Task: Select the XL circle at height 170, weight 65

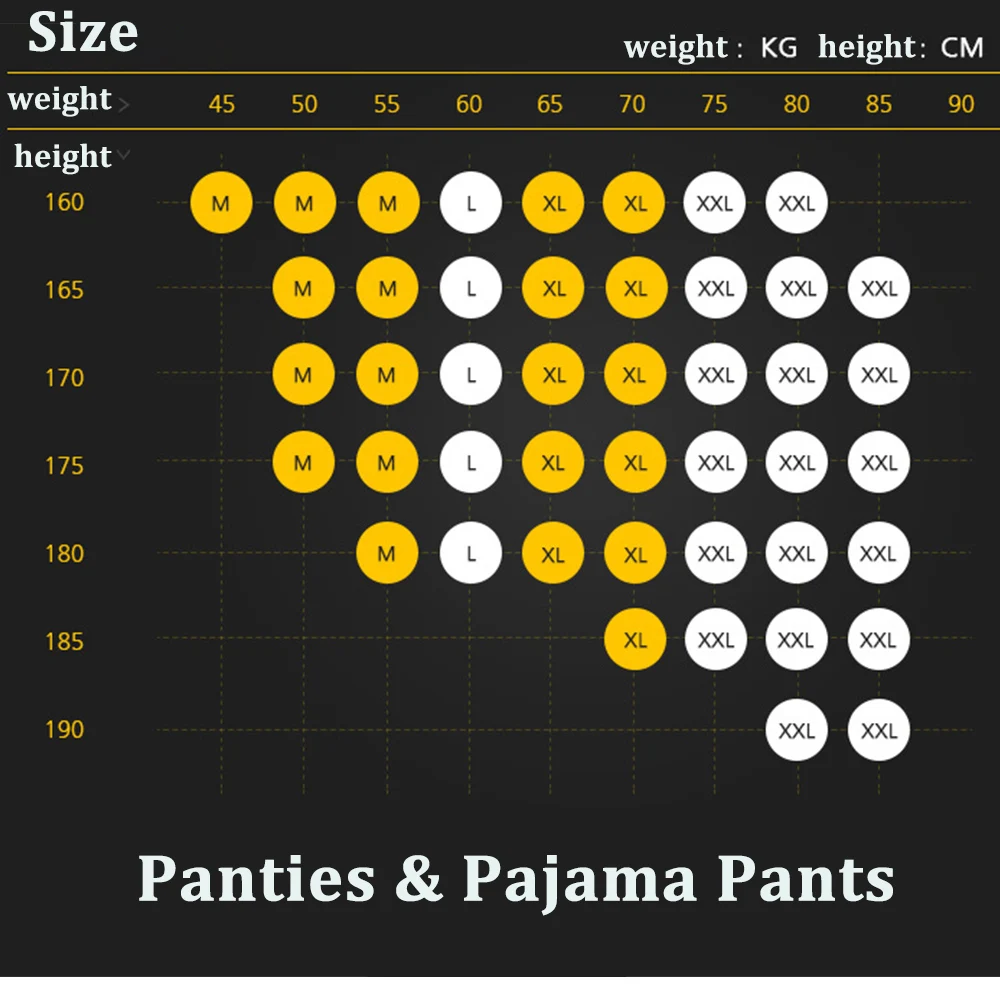Action: [553, 376]
